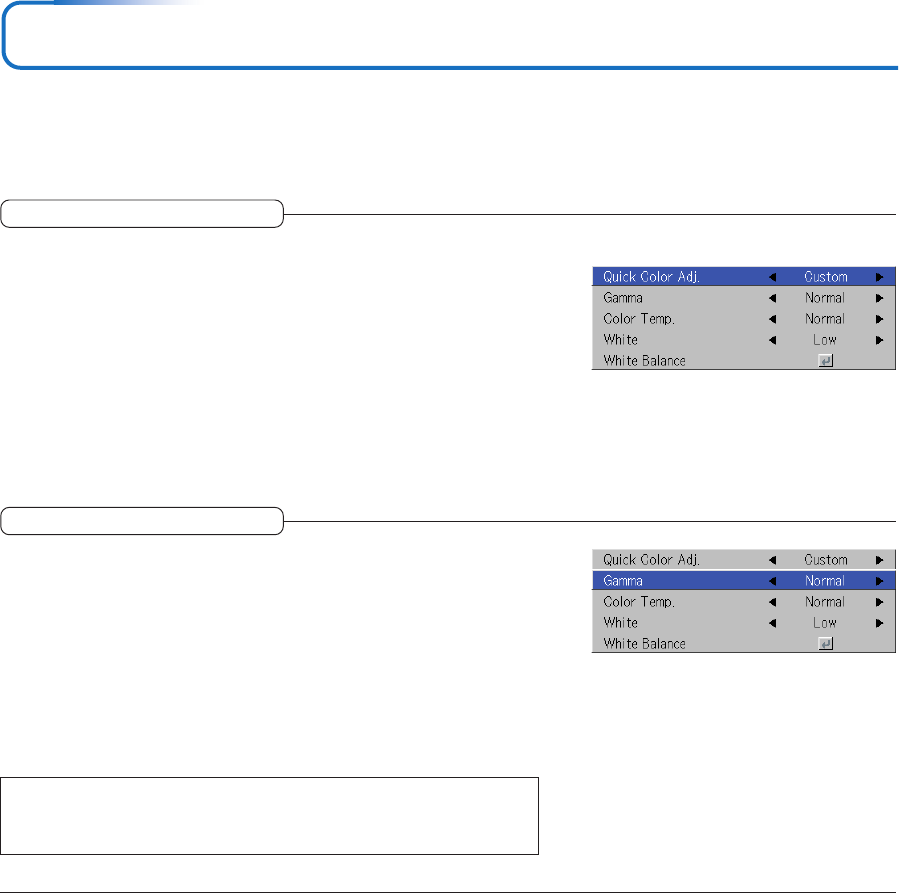Click right arrow beside Gamma in lower menu
This screenshot has width=899, height=893.
point(879,581)
